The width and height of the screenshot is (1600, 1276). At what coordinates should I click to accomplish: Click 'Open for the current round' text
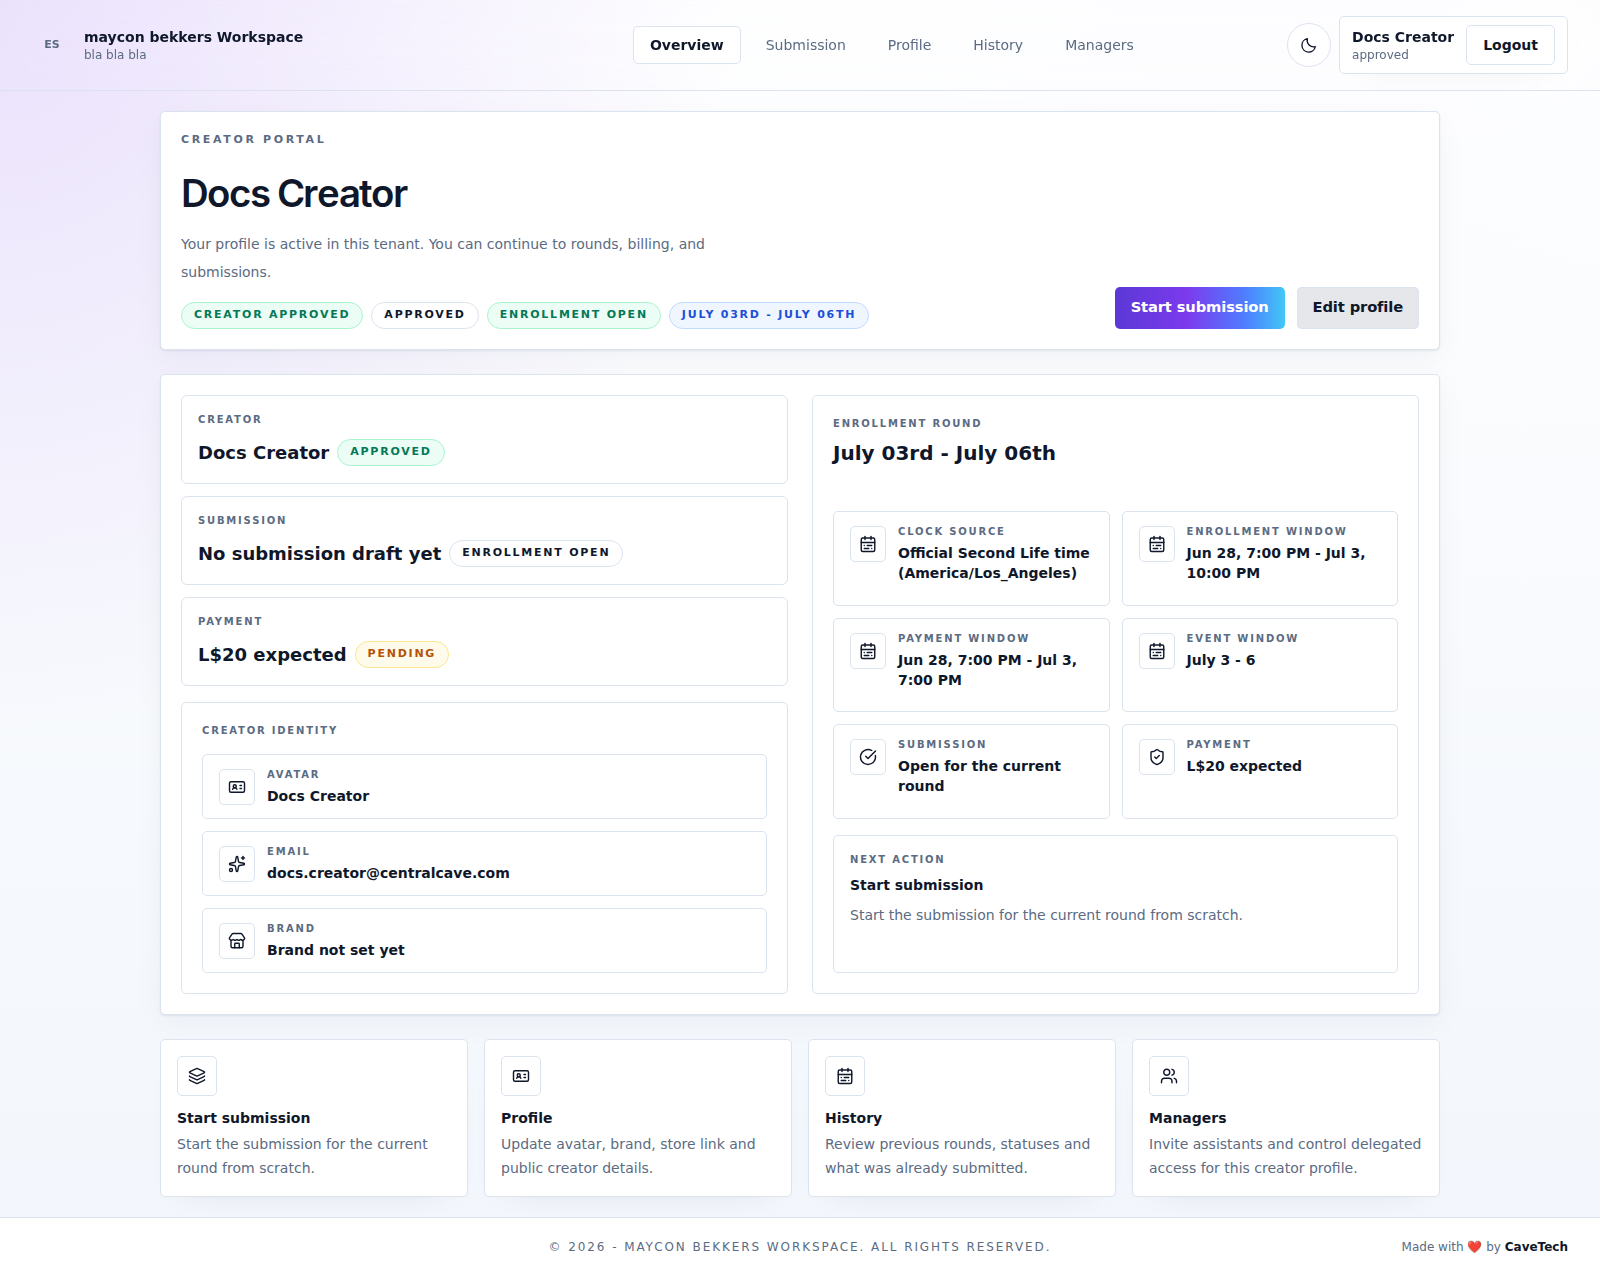click(979, 776)
